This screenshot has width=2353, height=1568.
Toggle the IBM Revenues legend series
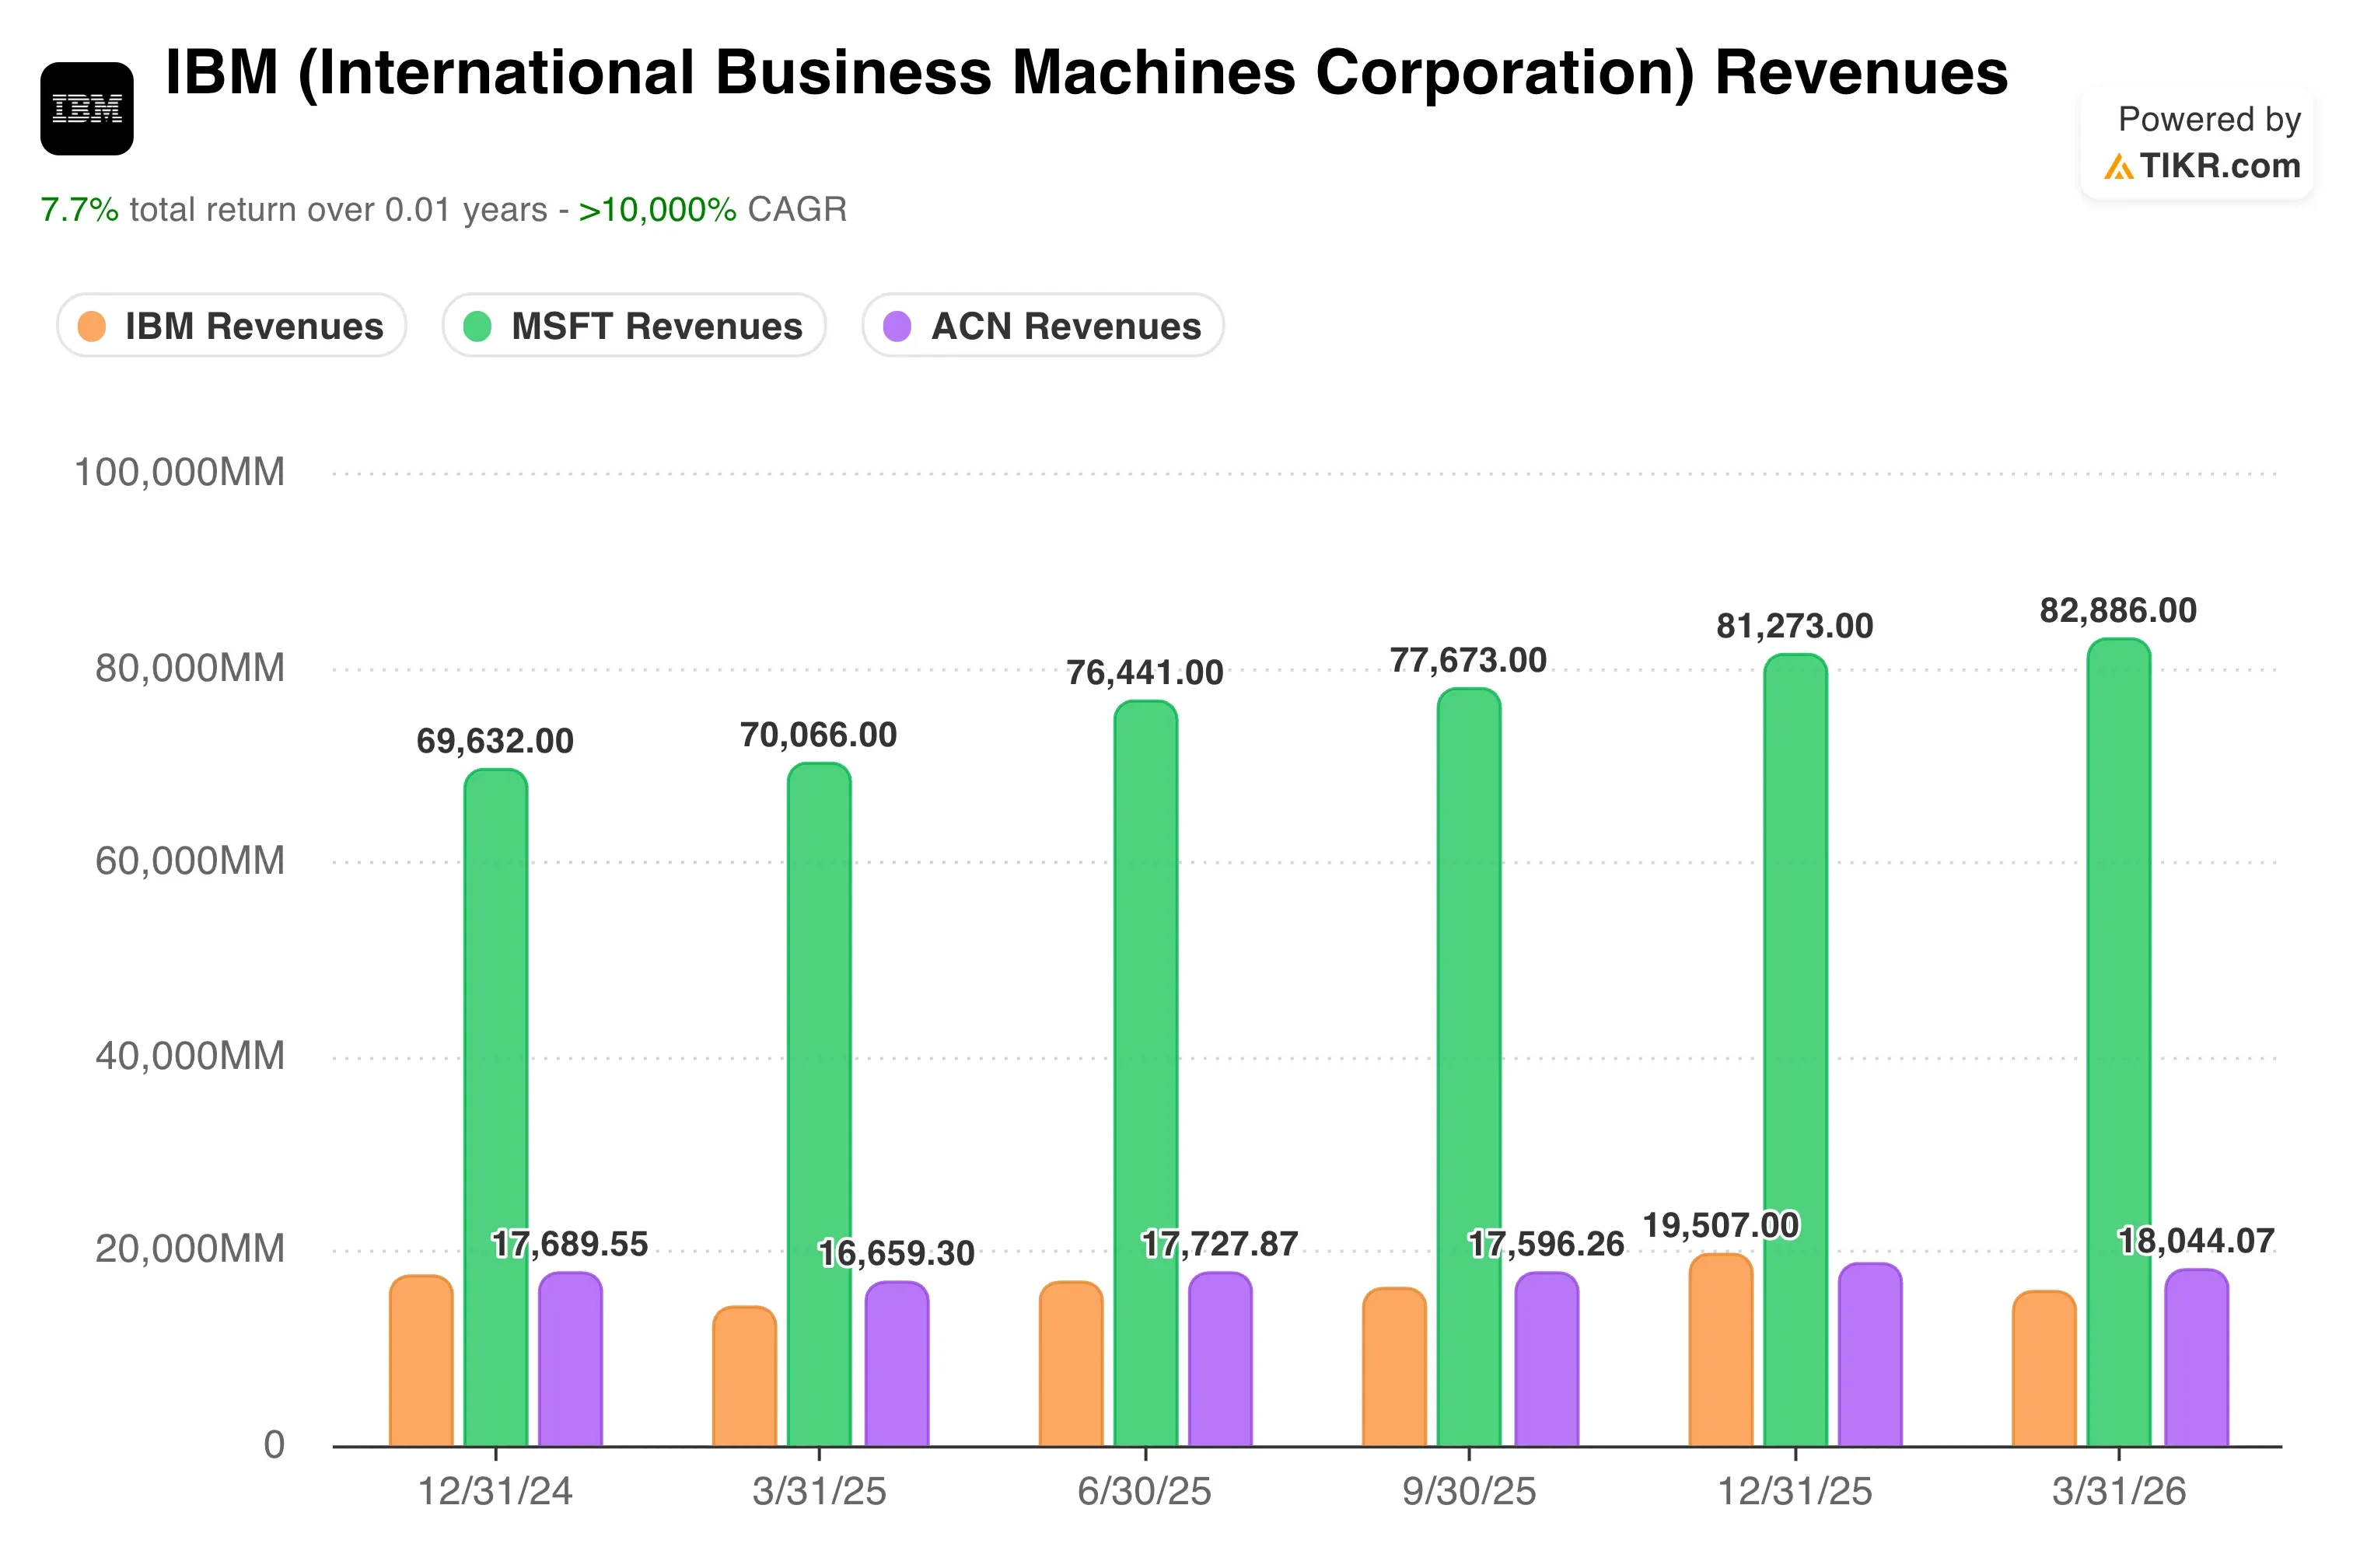pos(231,326)
